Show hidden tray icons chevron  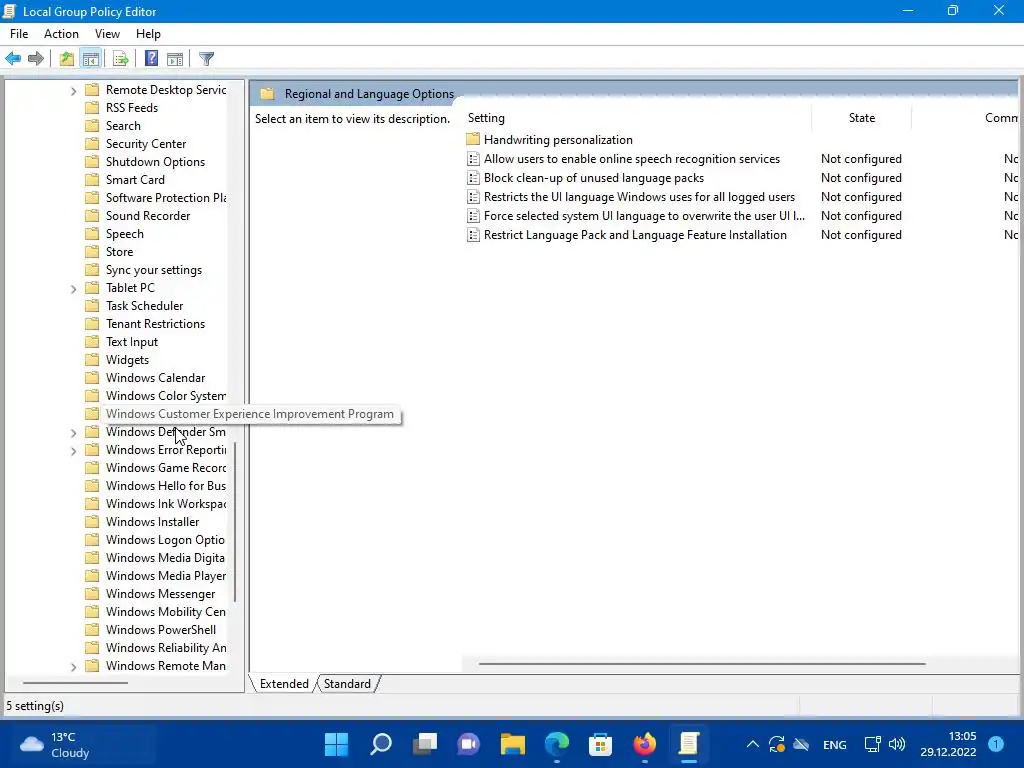(x=752, y=744)
